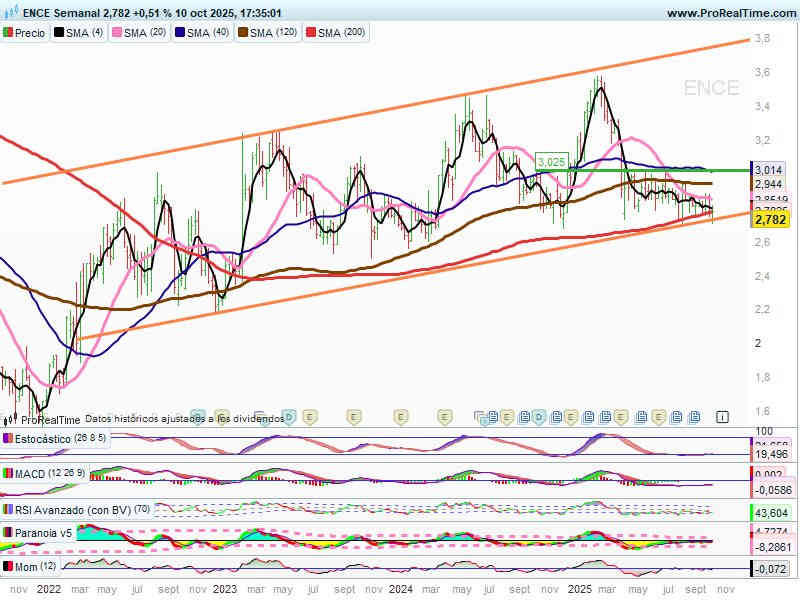Viewport: 800px width, 600px height.
Task: Select the SMA (40) legend label
Action: (202, 33)
